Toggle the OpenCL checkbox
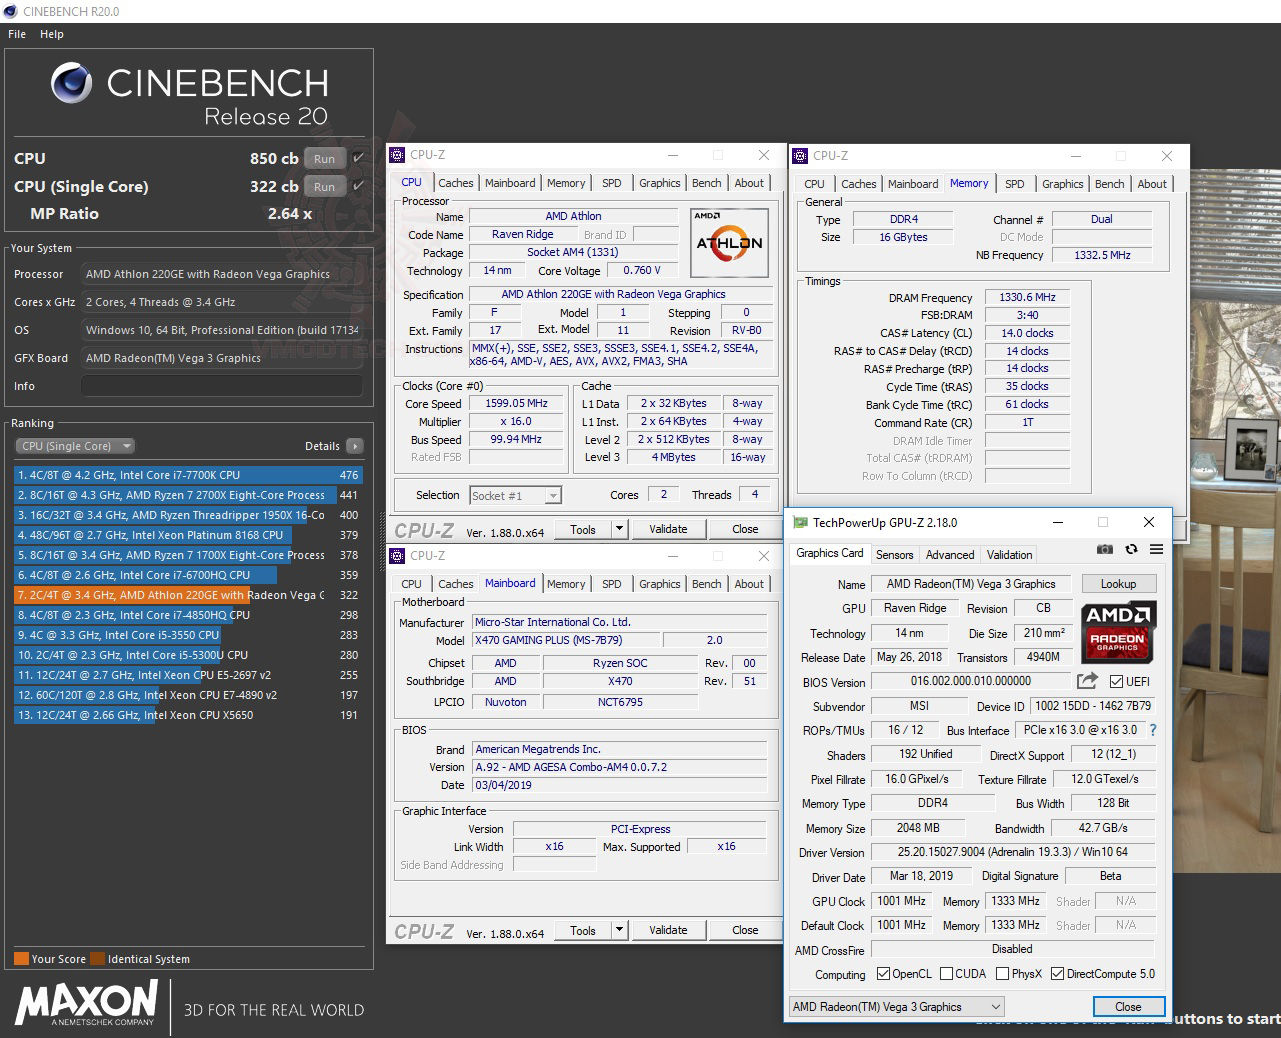1281x1038 pixels. (883, 973)
